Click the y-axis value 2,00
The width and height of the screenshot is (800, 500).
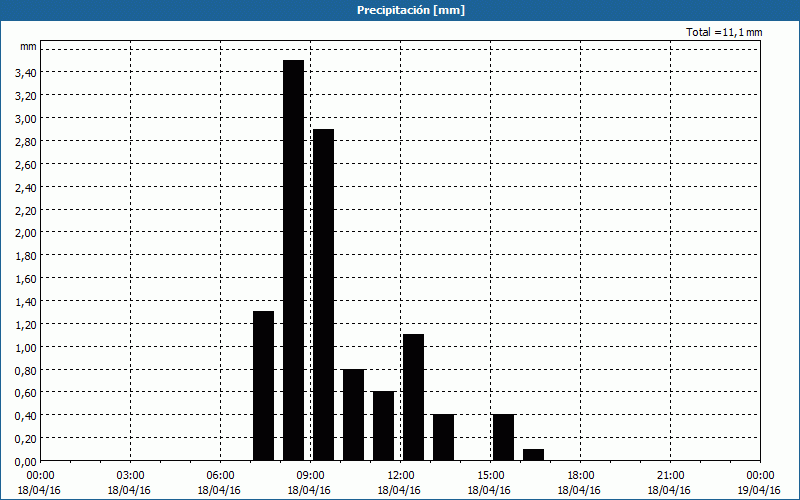click(26, 233)
